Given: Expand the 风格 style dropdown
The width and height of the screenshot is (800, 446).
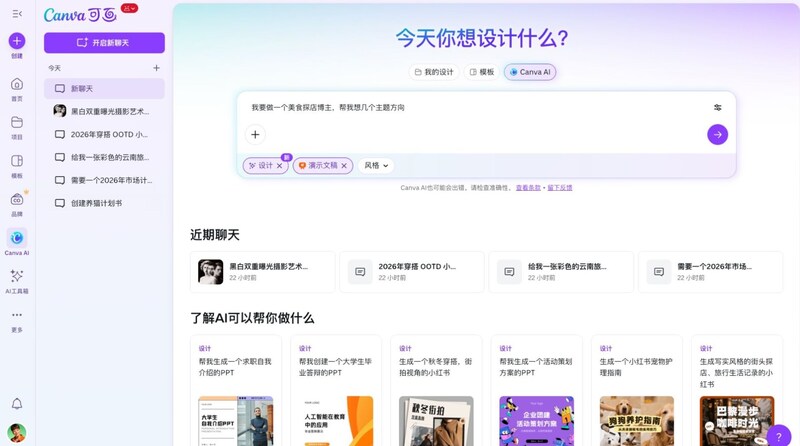Looking at the screenshot, I should (x=377, y=166).
